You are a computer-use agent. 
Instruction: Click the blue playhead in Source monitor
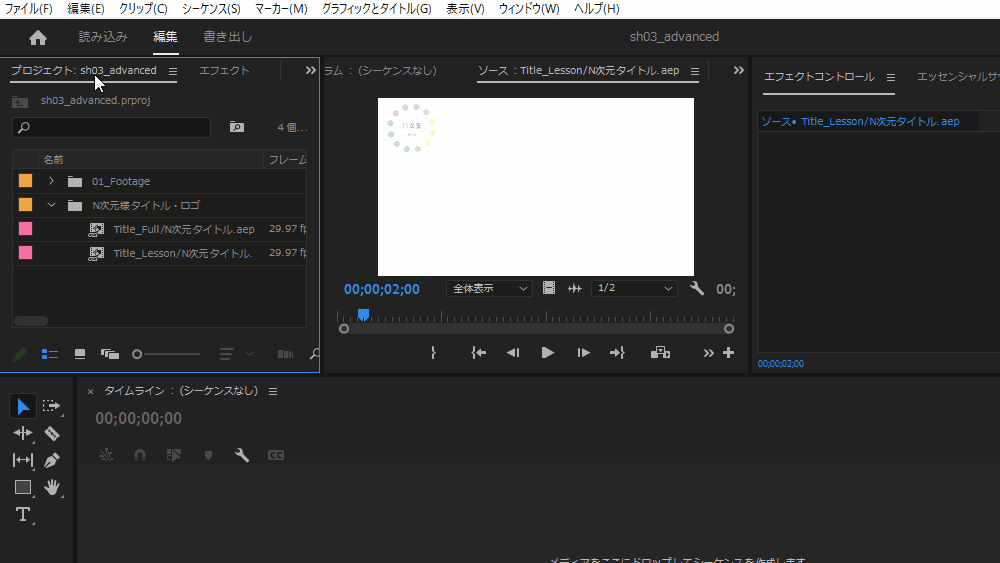[363, 314]
